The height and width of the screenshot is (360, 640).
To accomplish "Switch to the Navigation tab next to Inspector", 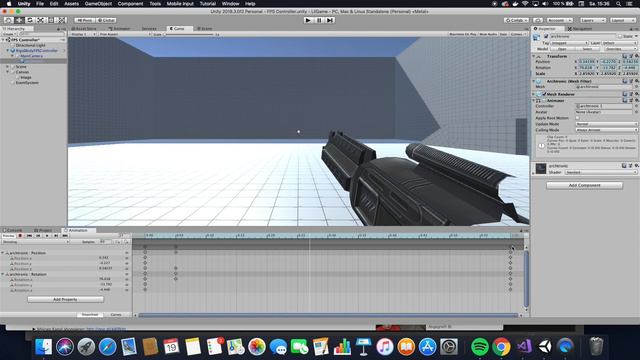I will click(x=580, y=29).
